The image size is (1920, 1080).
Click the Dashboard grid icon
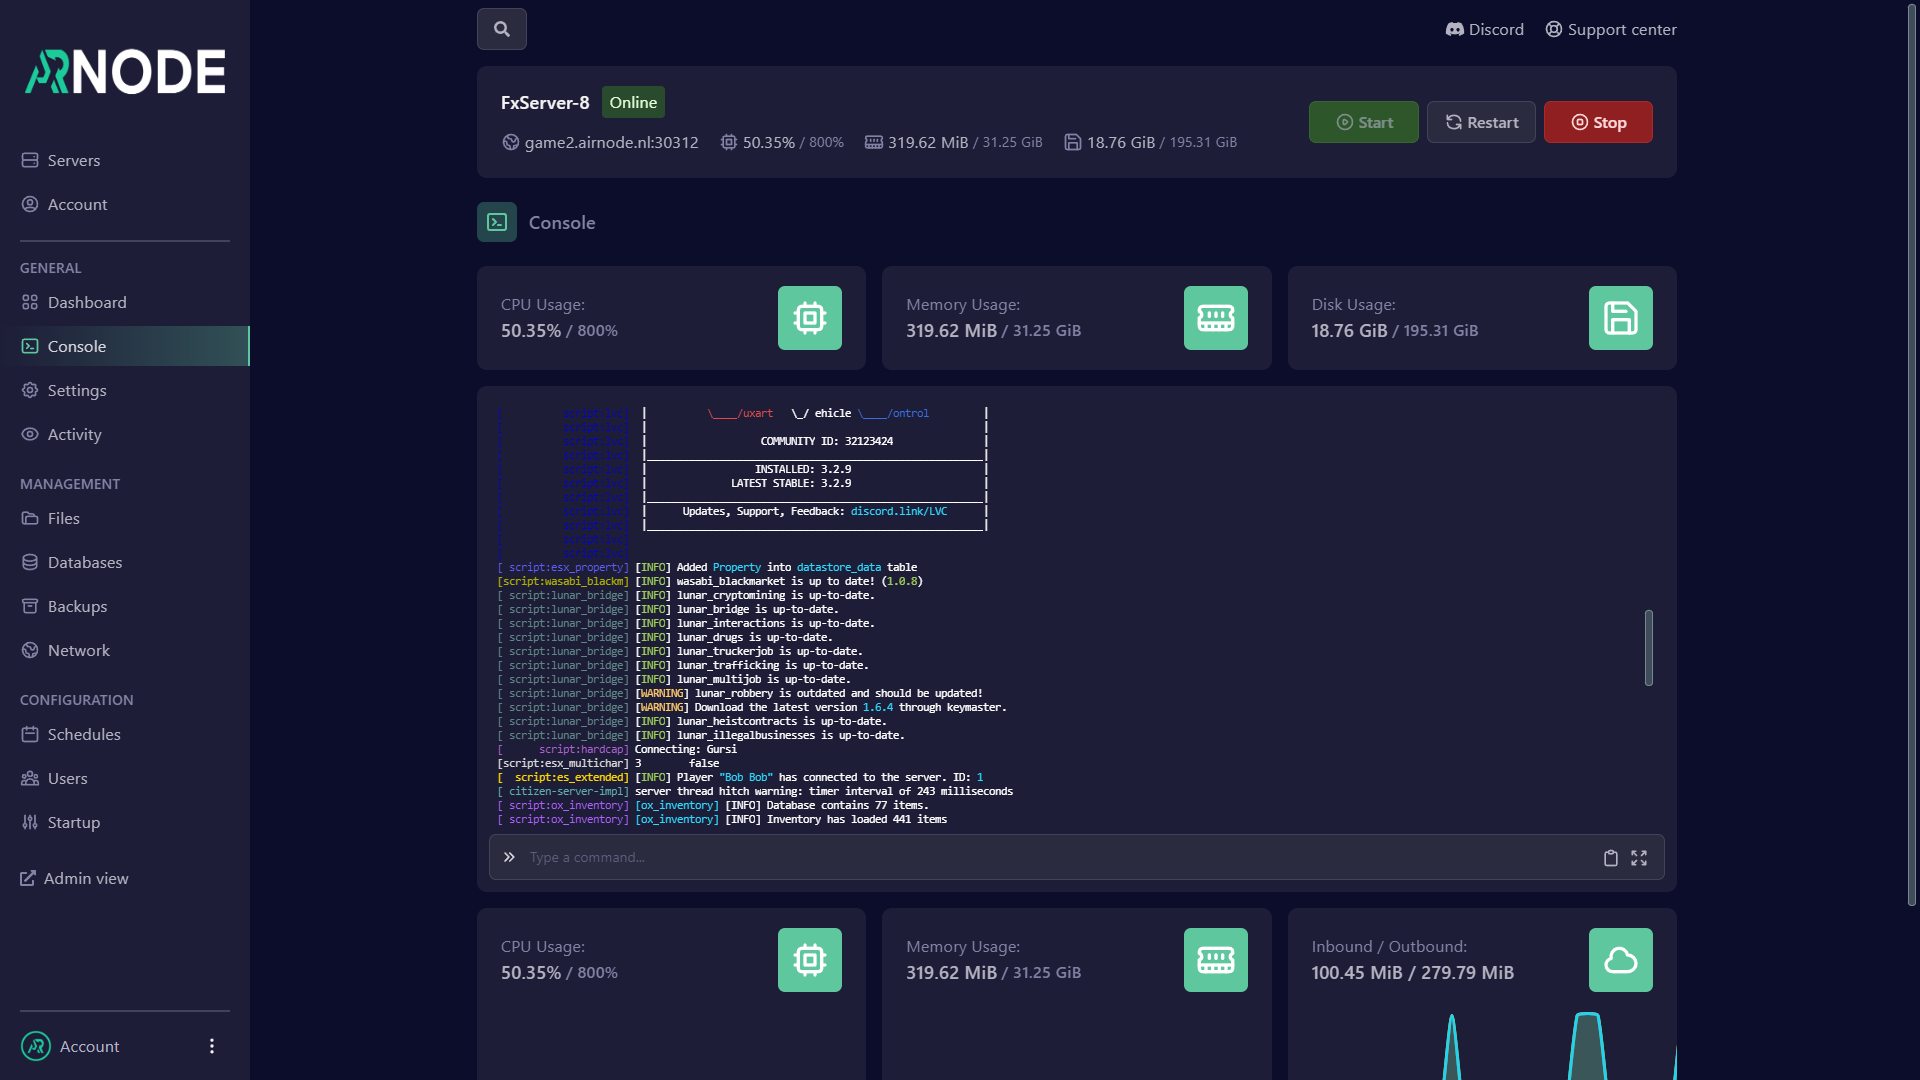(x=30, y=302)
